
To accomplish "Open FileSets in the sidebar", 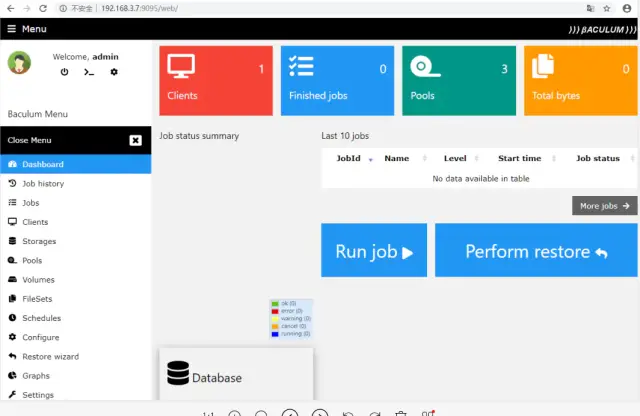I will (x=76, y=298).
